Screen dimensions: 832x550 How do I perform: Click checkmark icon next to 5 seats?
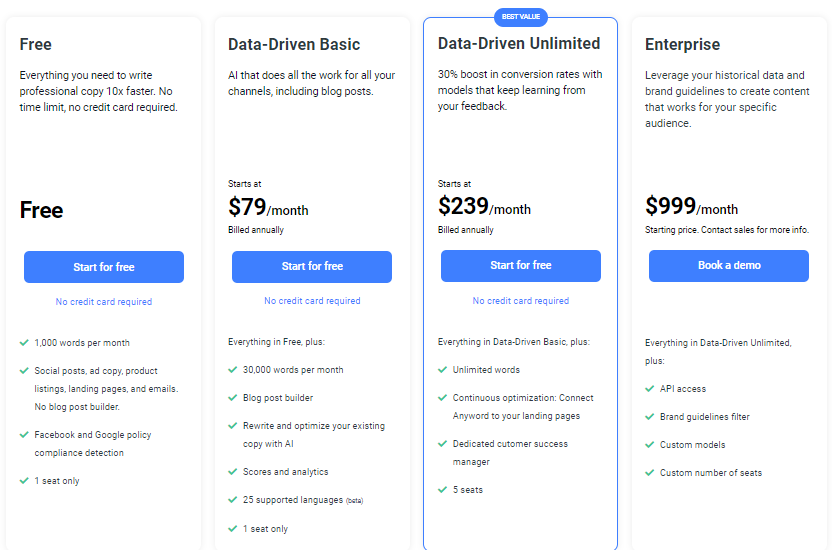[442, 490]
